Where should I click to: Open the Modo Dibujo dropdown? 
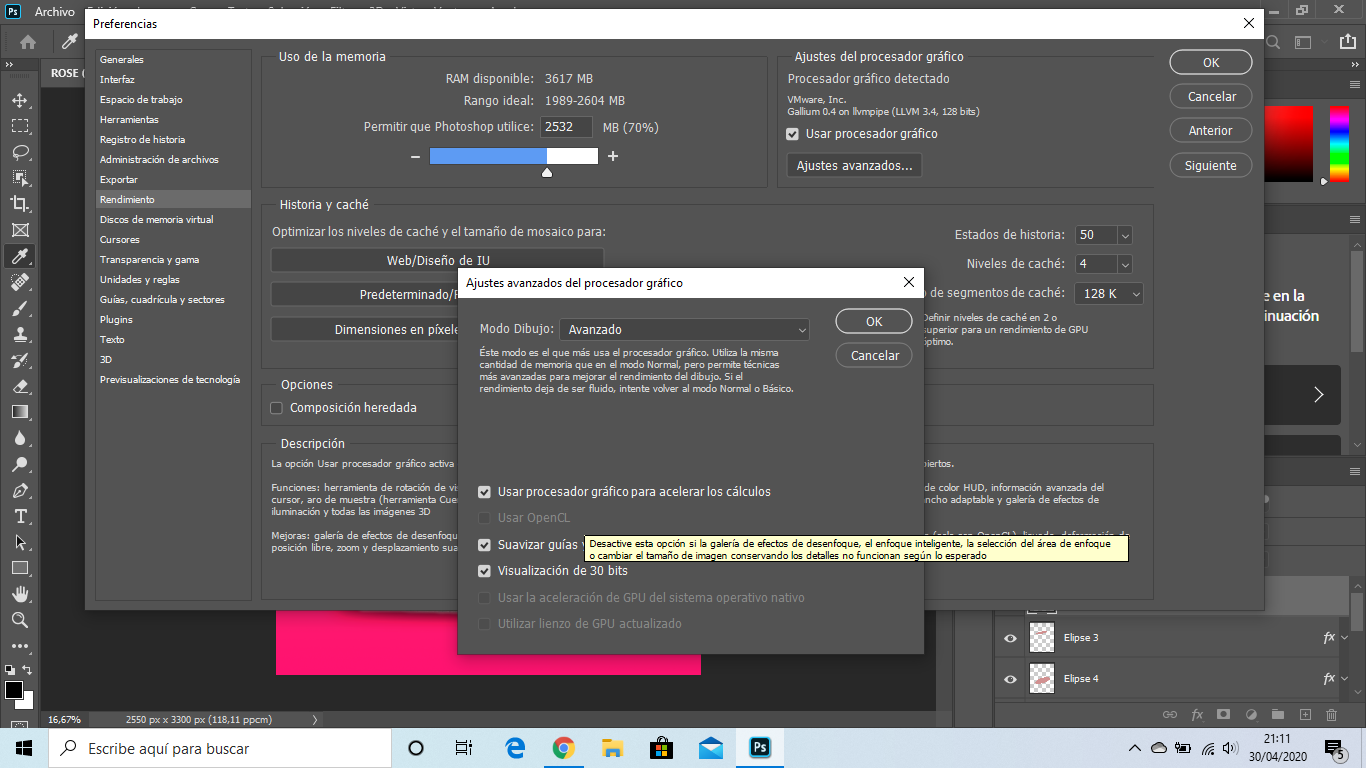[x=684, y=329]
